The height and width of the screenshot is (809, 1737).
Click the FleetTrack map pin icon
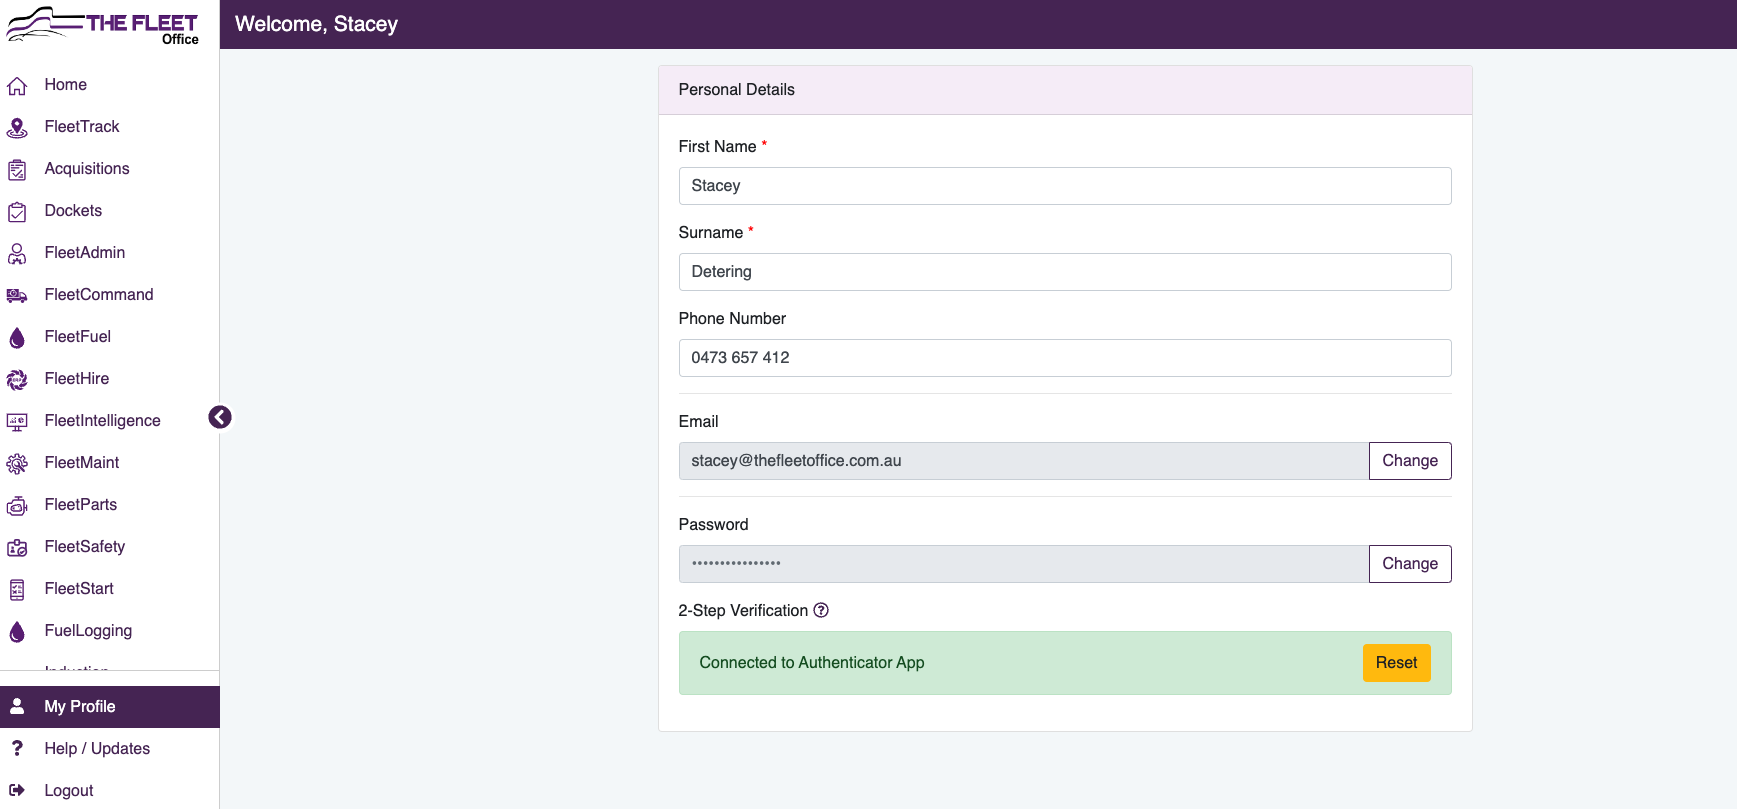click(17, 128)
